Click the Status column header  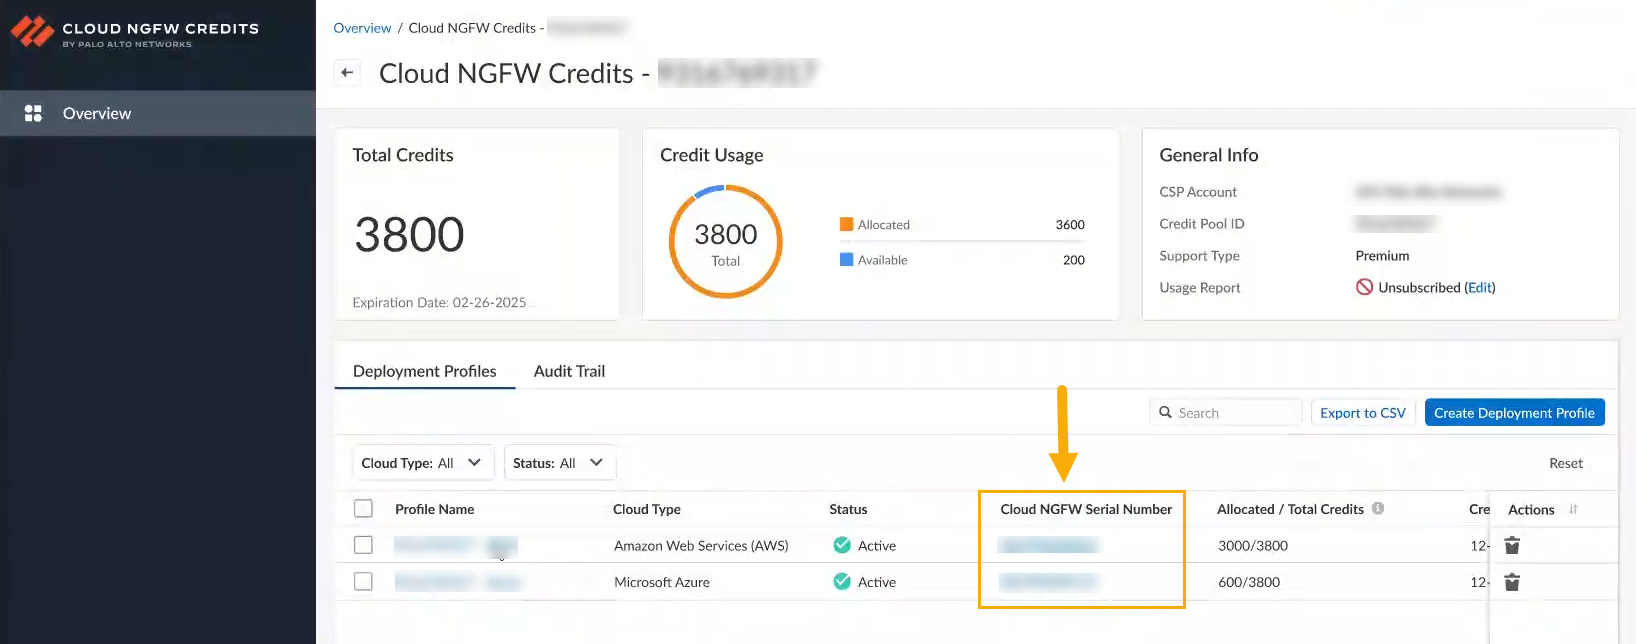tap(848, 509)
